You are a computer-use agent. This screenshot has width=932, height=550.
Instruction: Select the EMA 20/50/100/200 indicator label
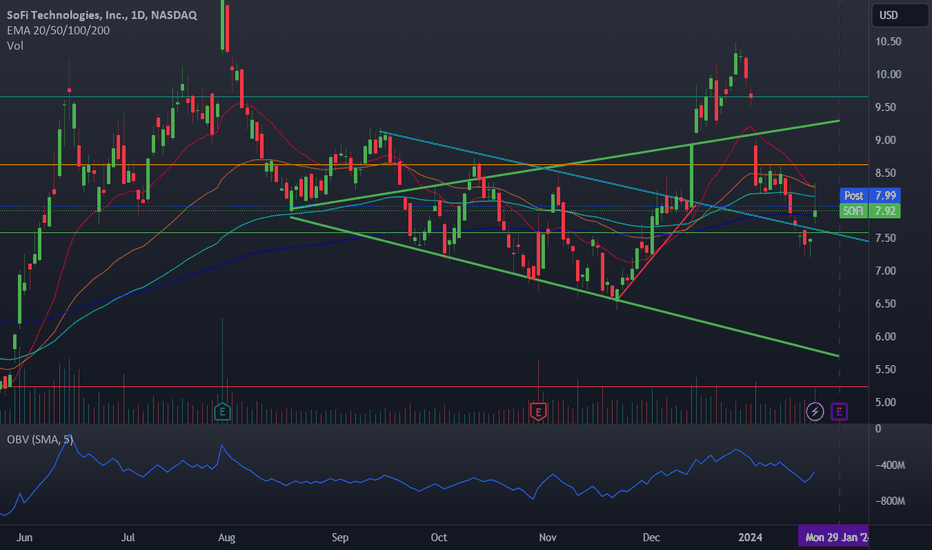[x=58, y=30]
